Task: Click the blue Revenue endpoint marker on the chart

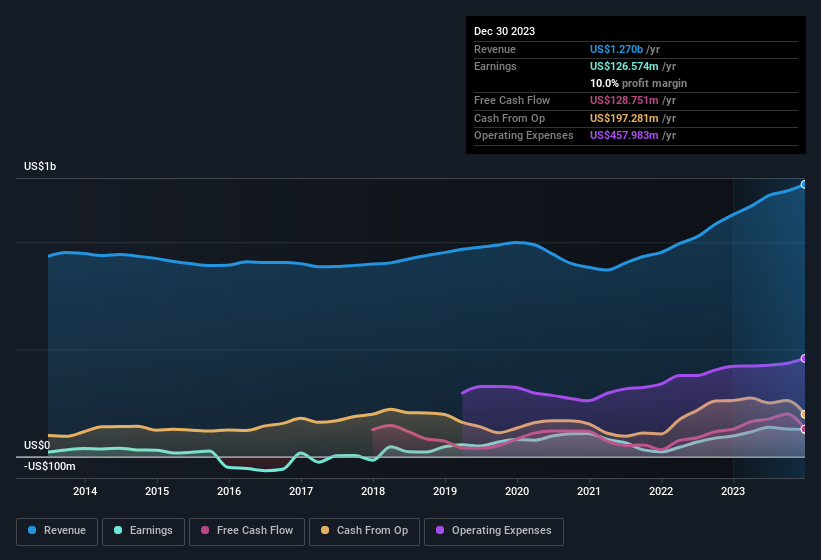Action: [x=803, y=184]
